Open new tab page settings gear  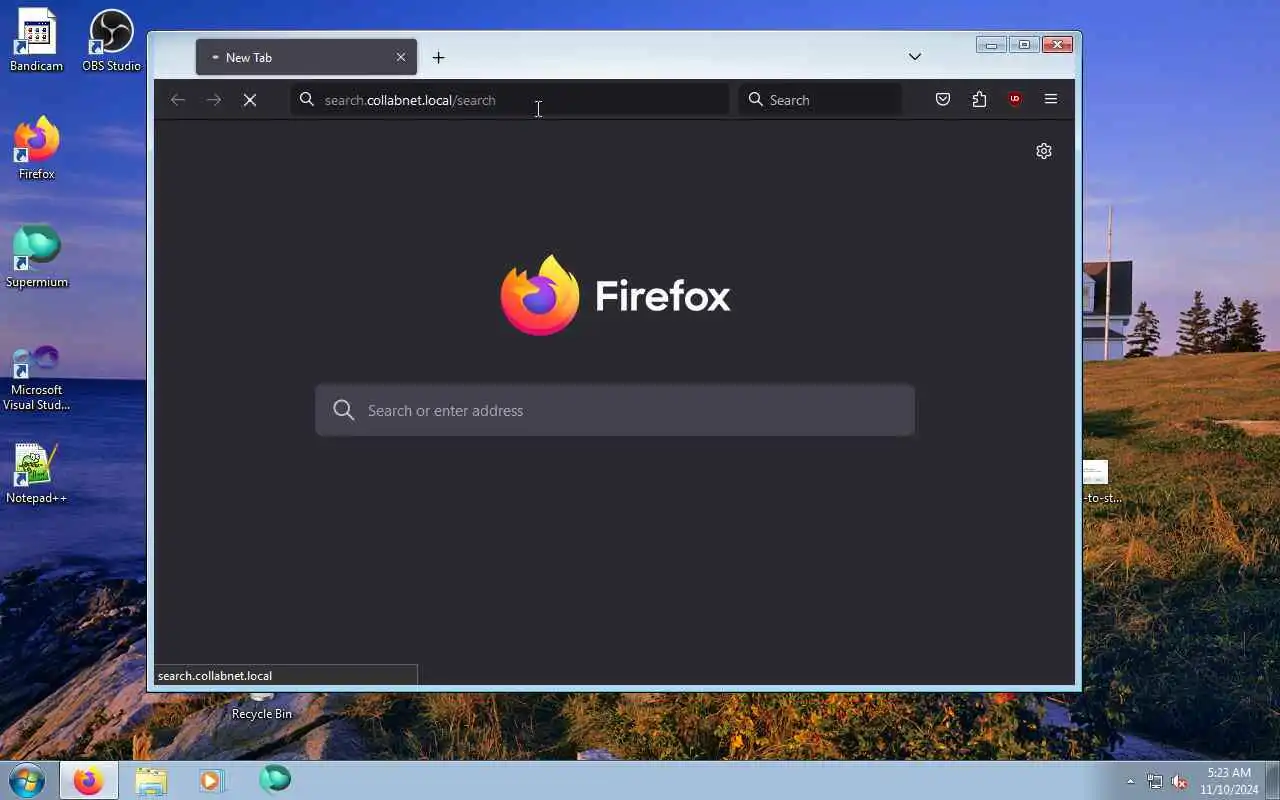1044,151
